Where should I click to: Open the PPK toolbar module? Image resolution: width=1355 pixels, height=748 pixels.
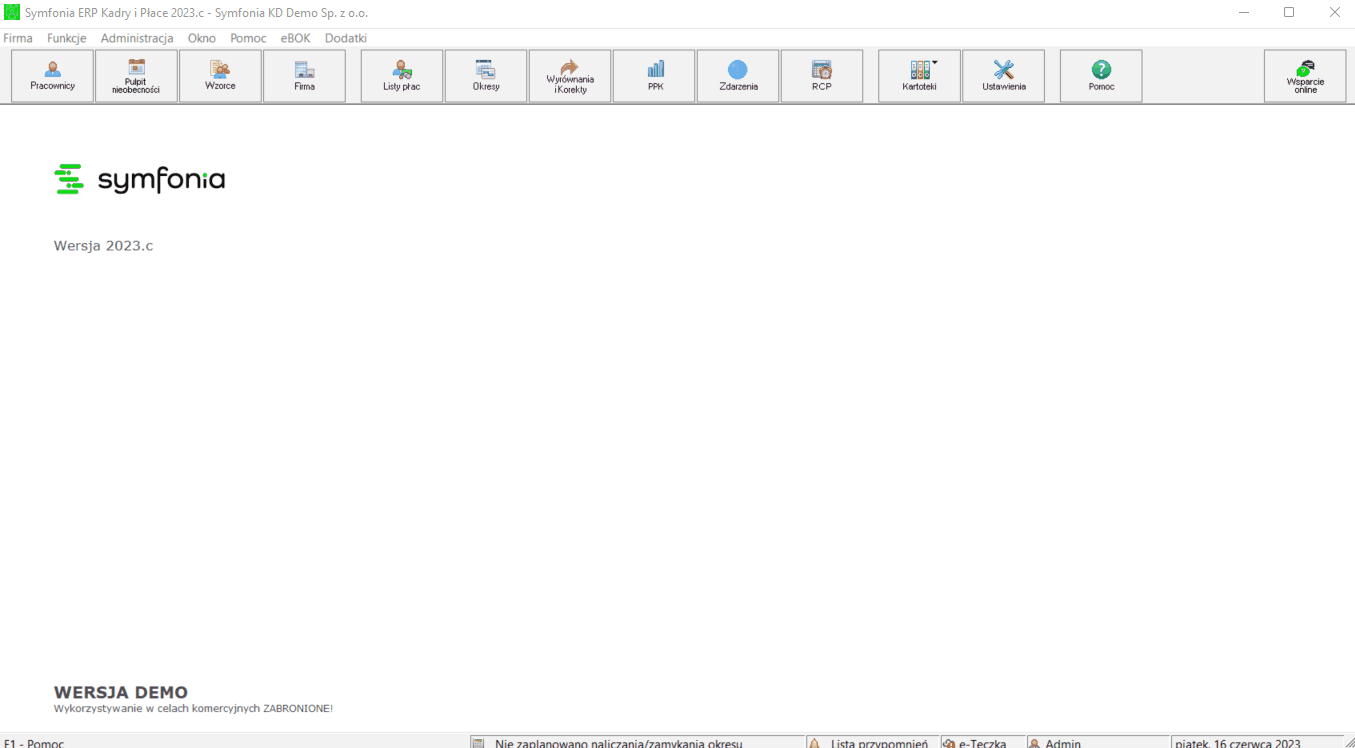point(655,76)
